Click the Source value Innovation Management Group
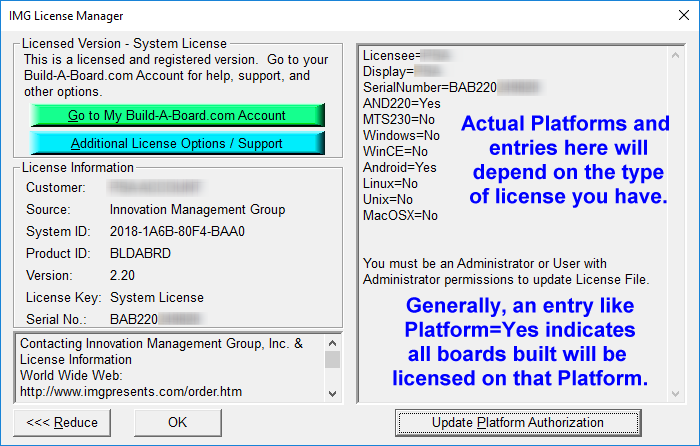Image resolution: width=700 pixels, height=446 pixels. point(197,209)
